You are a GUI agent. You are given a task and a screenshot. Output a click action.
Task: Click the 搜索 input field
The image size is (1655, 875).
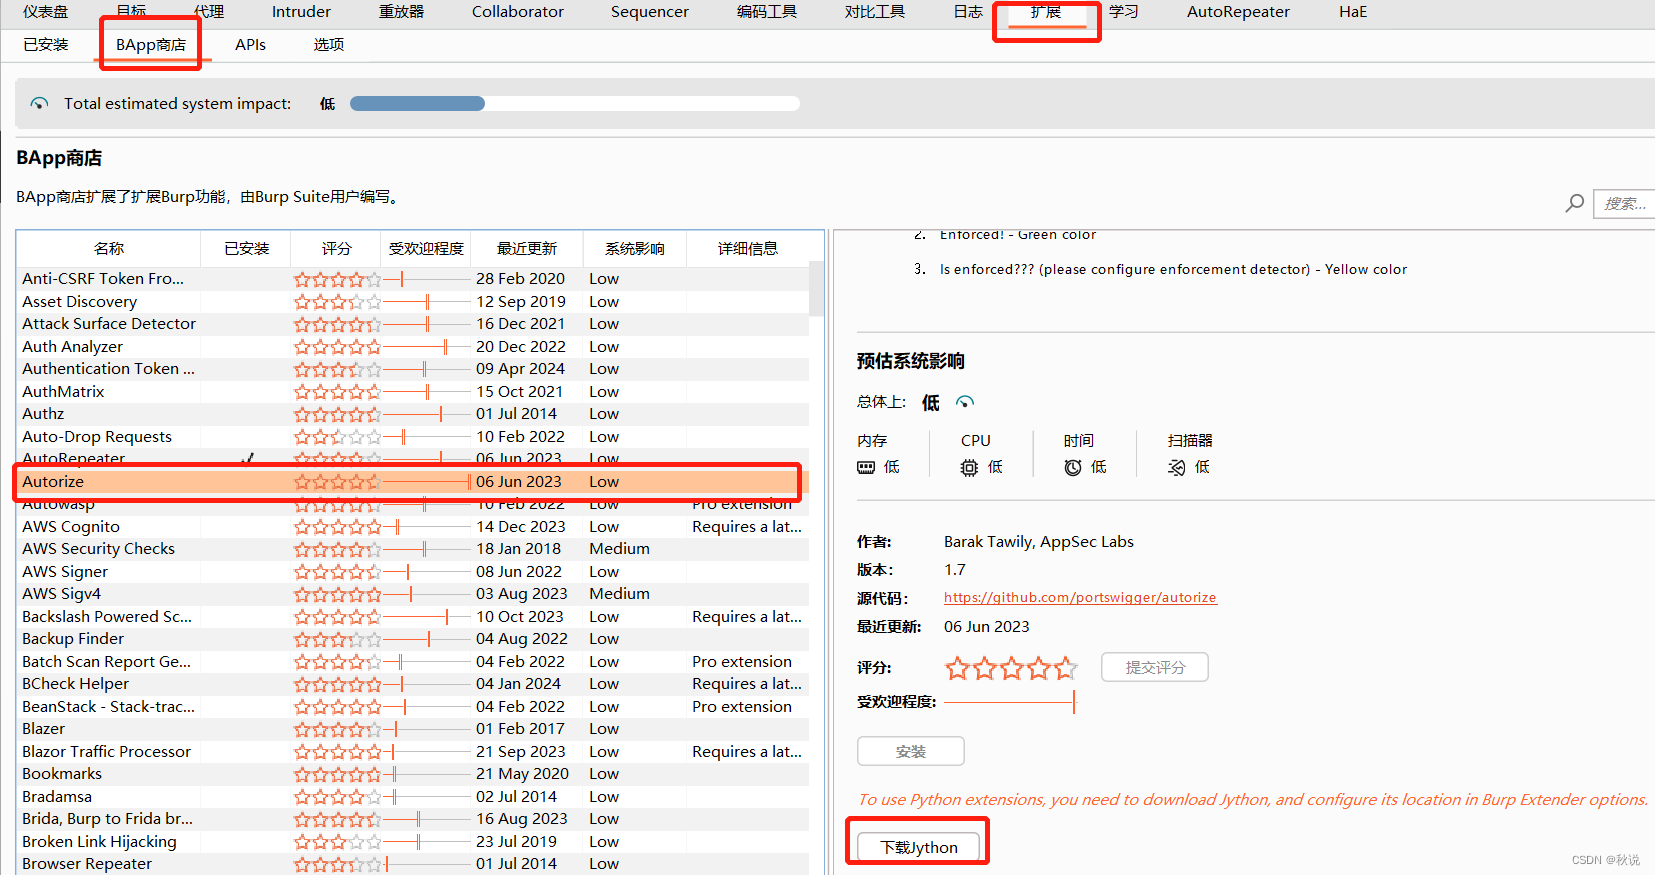point(1624,203)
